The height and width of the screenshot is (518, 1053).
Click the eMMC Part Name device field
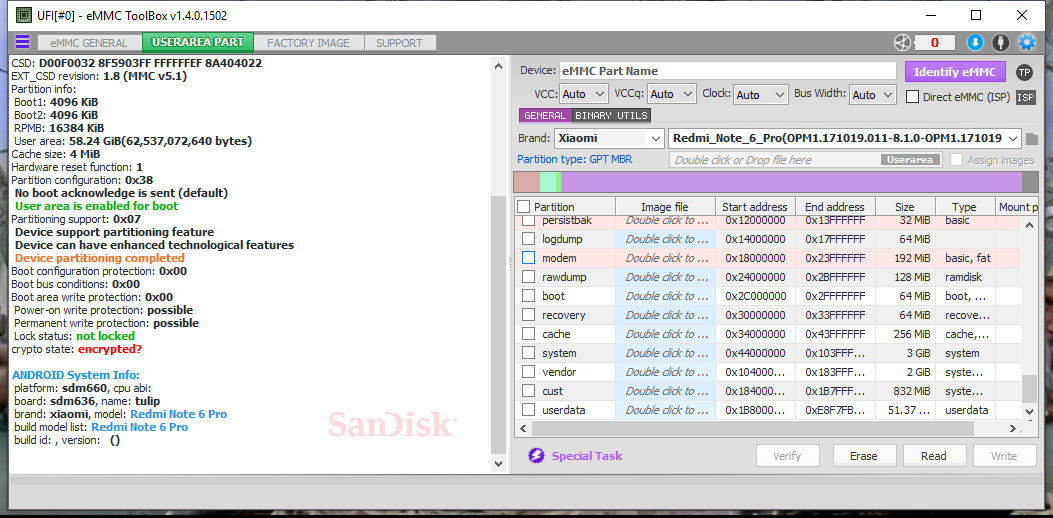(727, 71)
